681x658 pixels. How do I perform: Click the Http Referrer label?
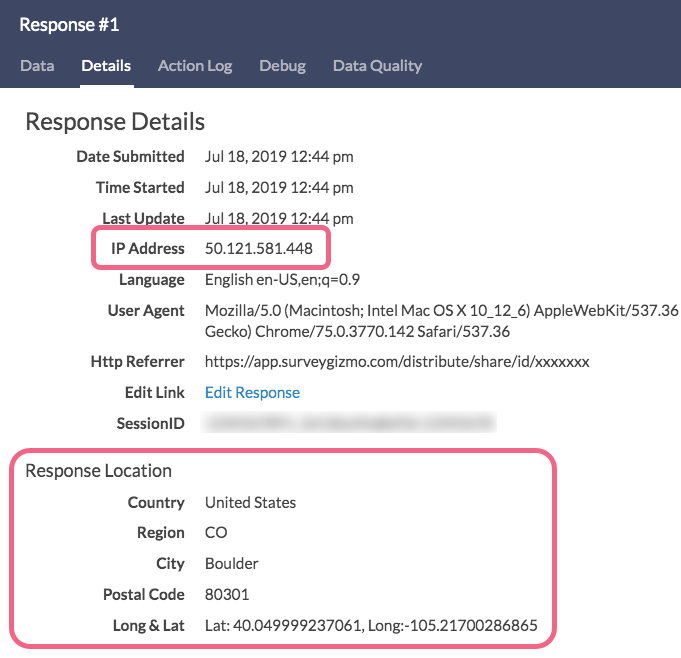[x=138, y=362]
